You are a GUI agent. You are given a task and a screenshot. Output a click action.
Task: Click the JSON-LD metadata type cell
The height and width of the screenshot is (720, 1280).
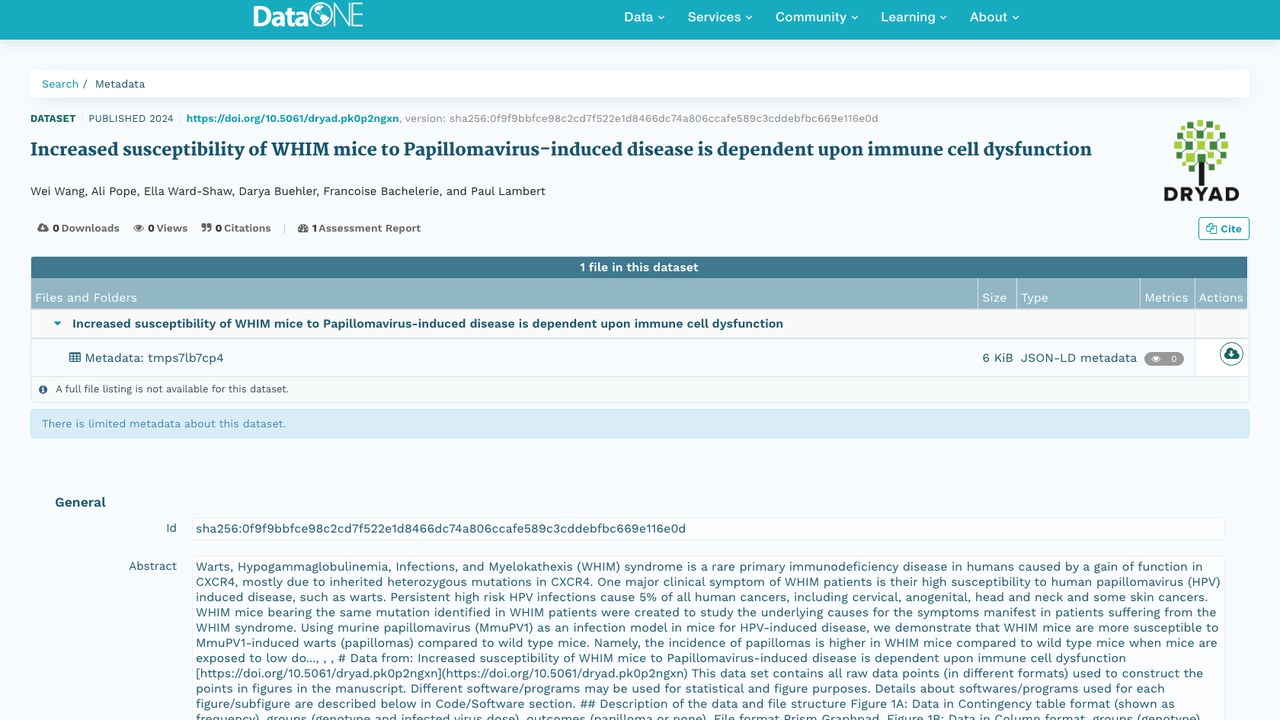[1079, 358]
